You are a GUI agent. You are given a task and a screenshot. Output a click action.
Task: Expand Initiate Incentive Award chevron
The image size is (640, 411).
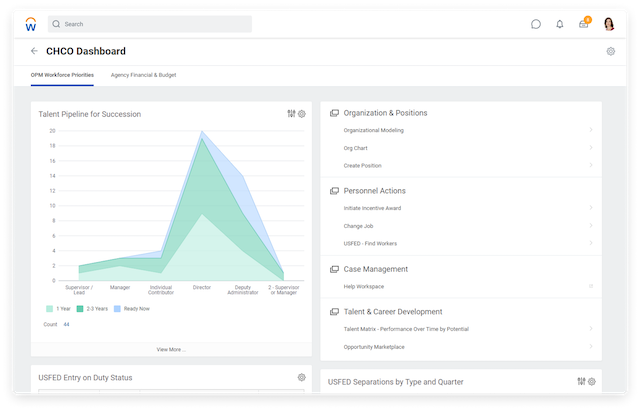(590, 208)
